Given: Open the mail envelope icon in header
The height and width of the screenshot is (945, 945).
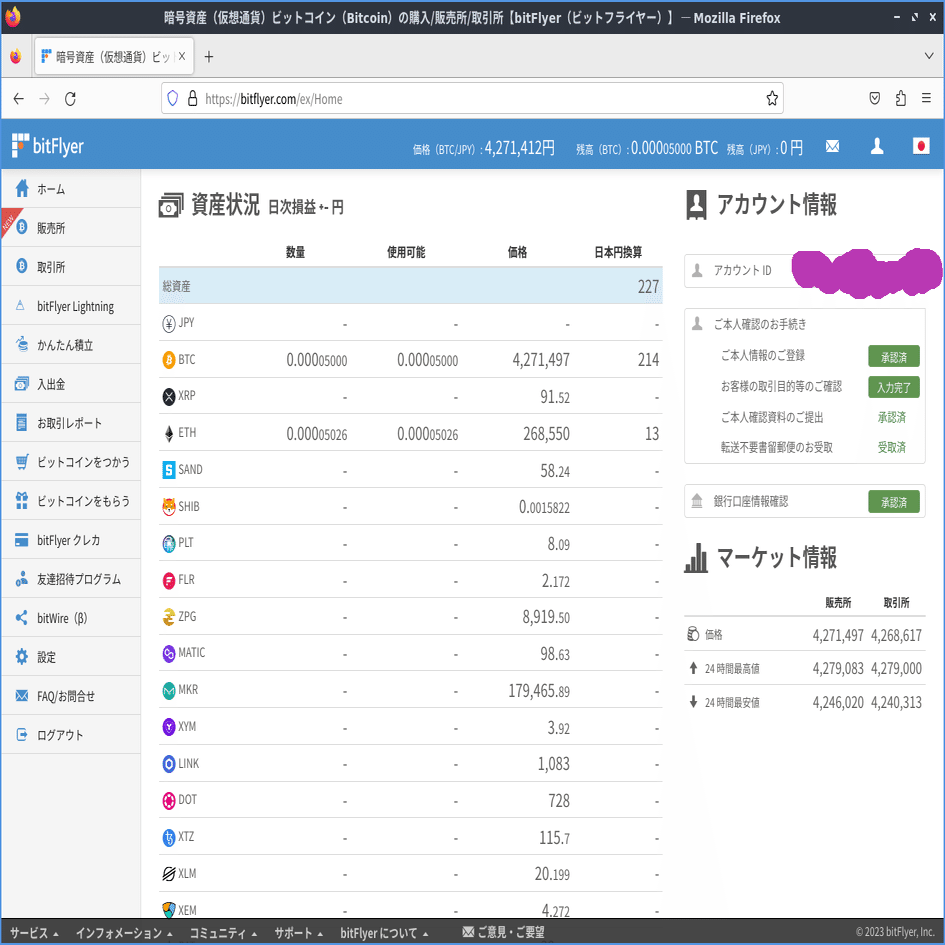Looking at the screenshot, I should point(832,146).
